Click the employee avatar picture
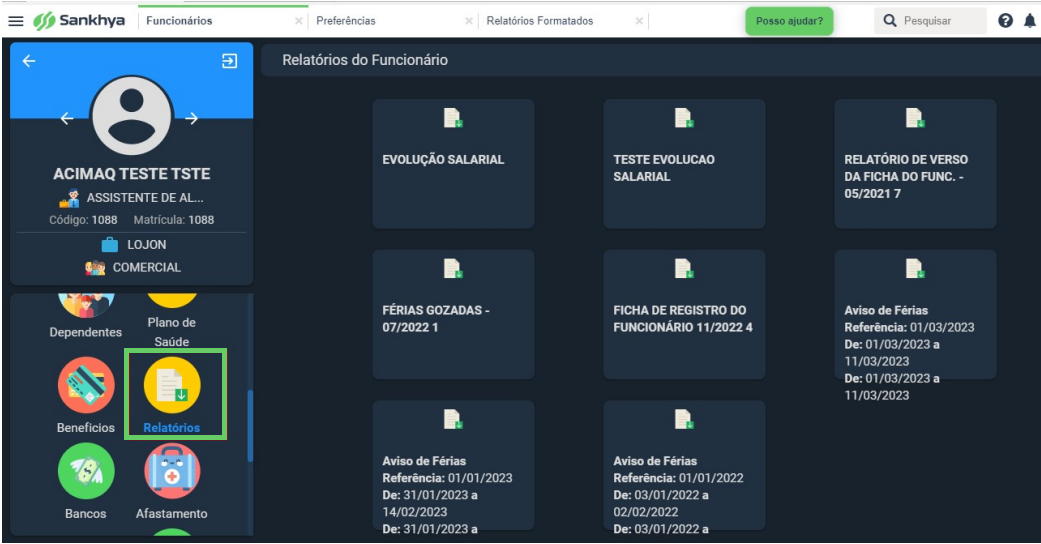The image size is (1041, 544). click(131, 116)
